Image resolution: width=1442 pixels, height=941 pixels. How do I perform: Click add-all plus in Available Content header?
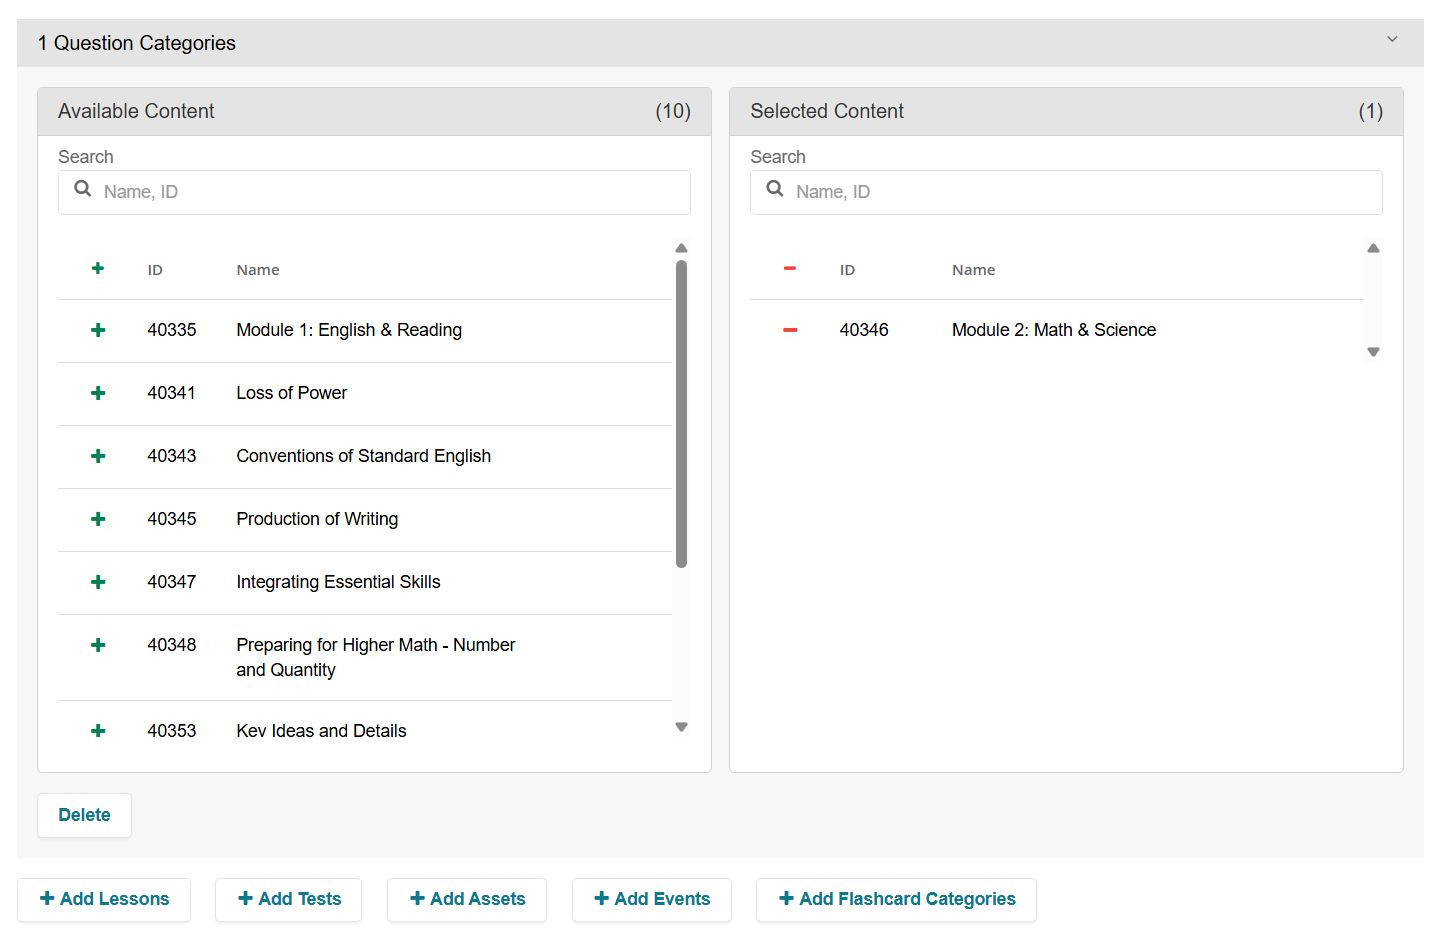click(x=98, y=268)
